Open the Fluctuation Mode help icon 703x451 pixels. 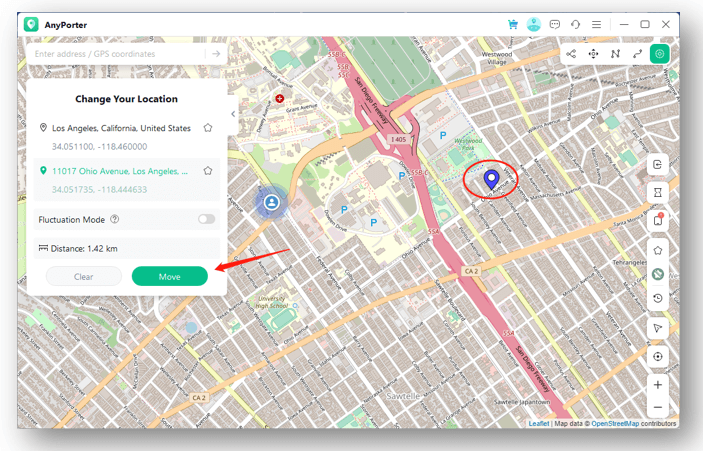coord(115,219)
